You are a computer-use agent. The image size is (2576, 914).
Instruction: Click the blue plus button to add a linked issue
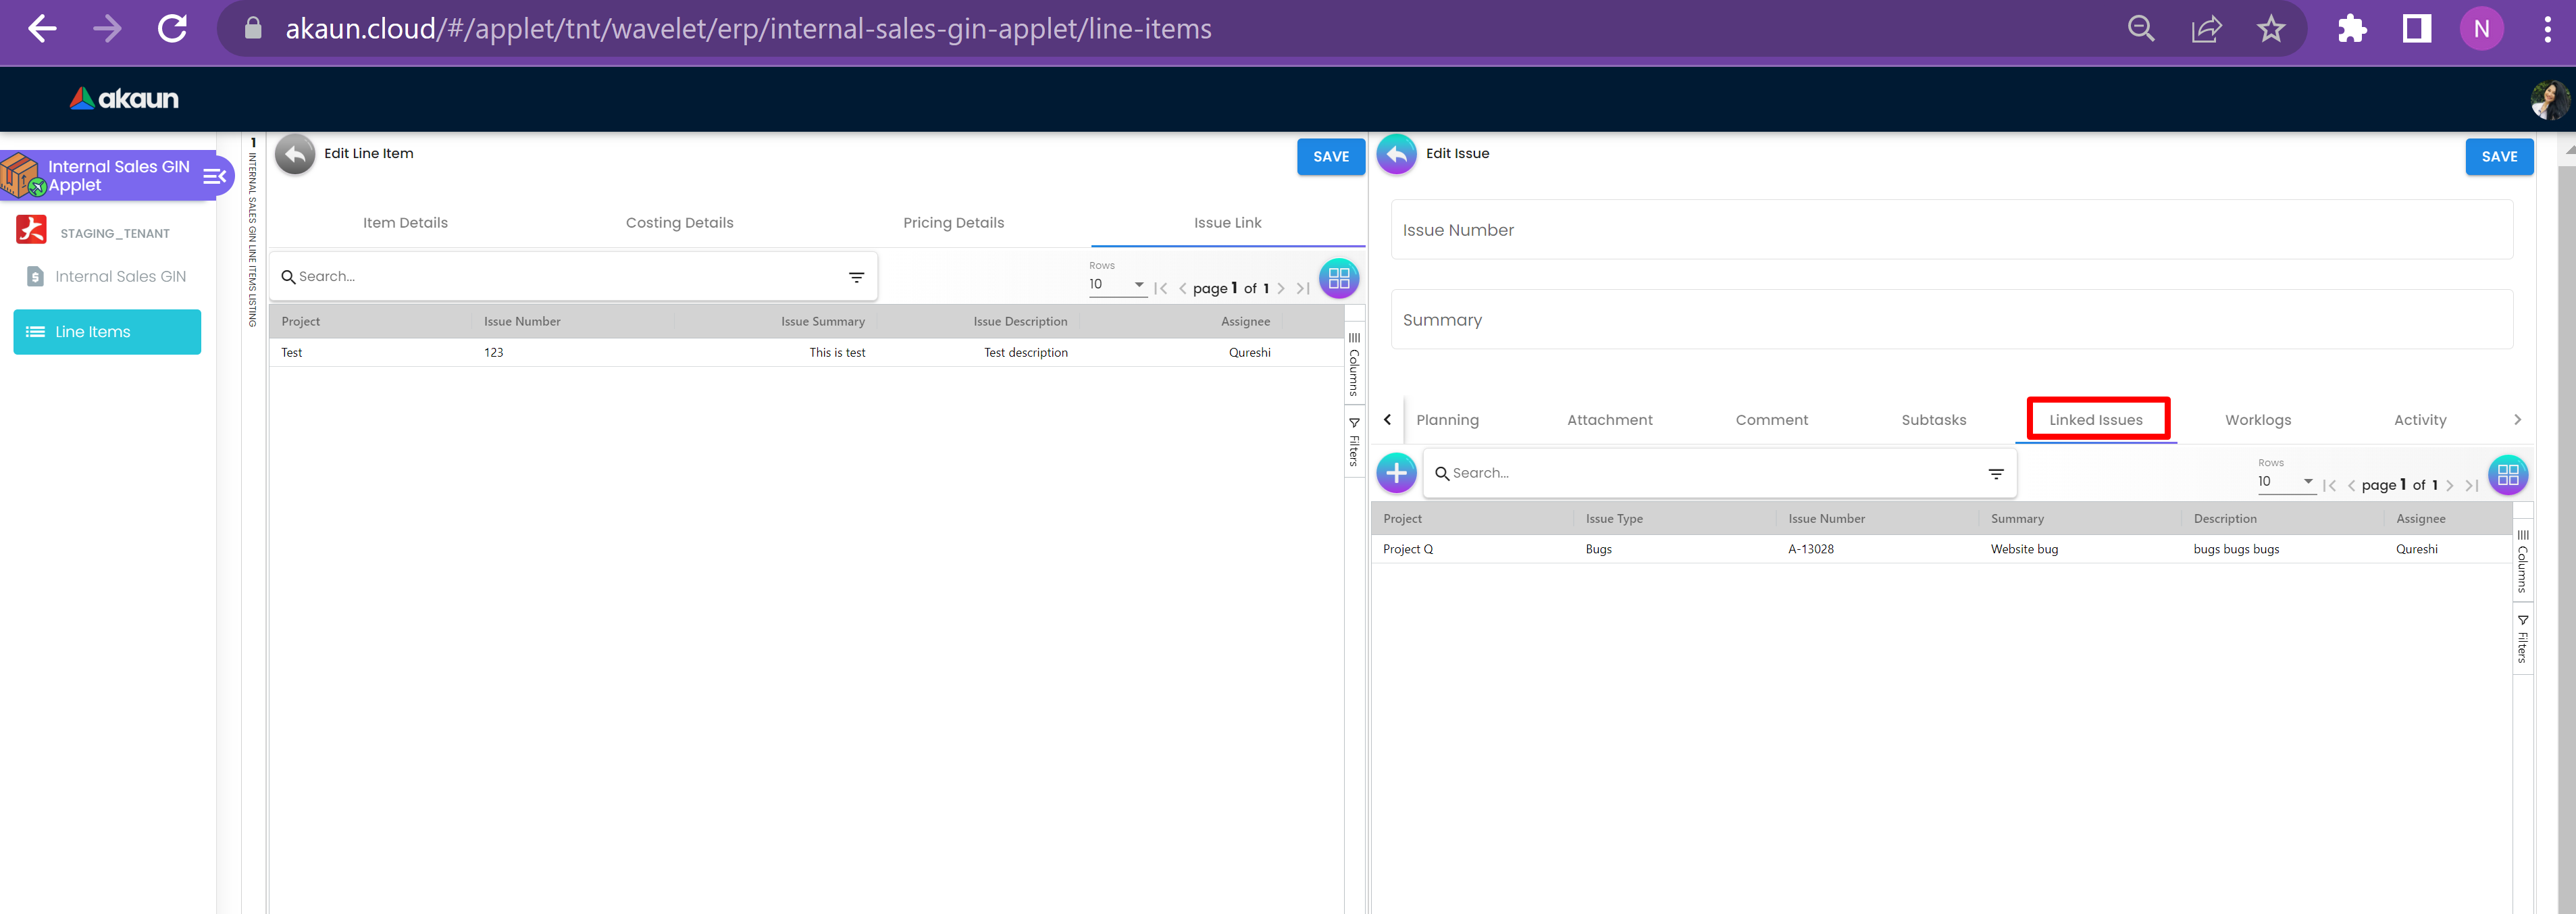1396,473
